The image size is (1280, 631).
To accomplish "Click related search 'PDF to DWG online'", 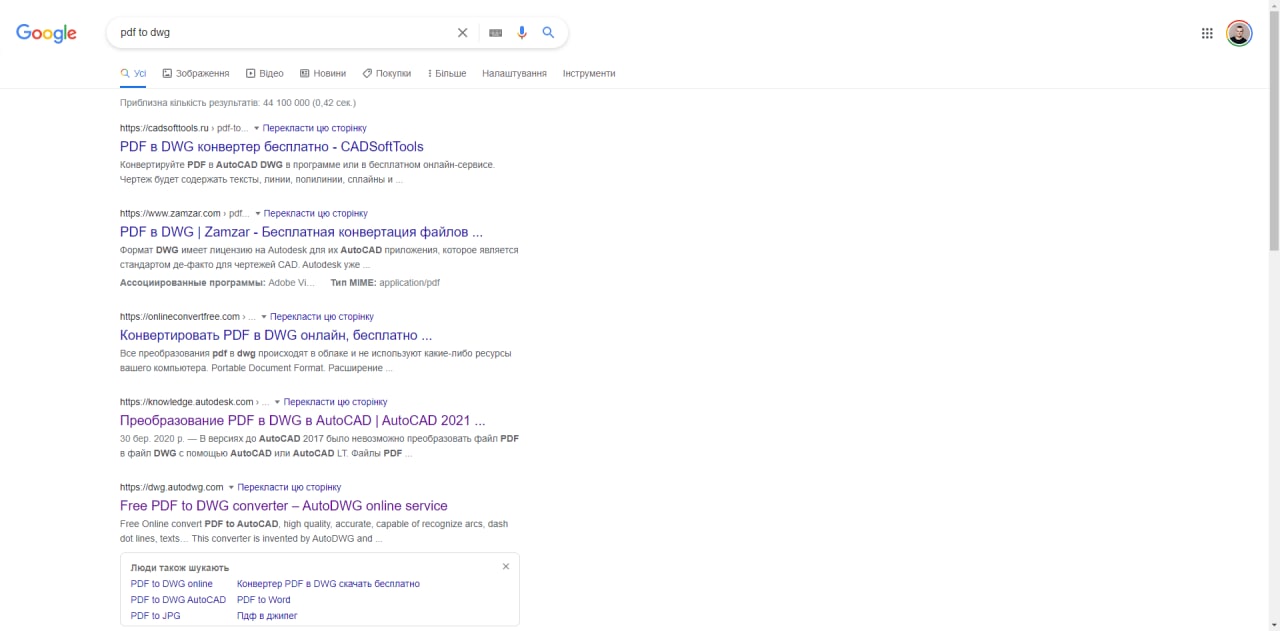I will pyautogui.click(x=172, y=584).
